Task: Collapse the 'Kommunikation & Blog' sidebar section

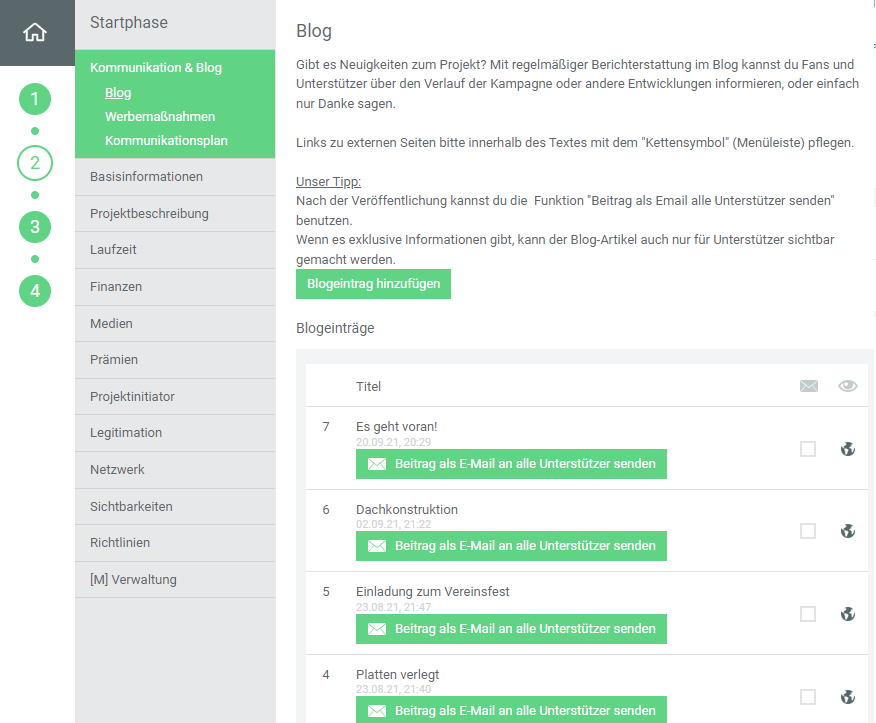Action: click(x=156, y=68)
